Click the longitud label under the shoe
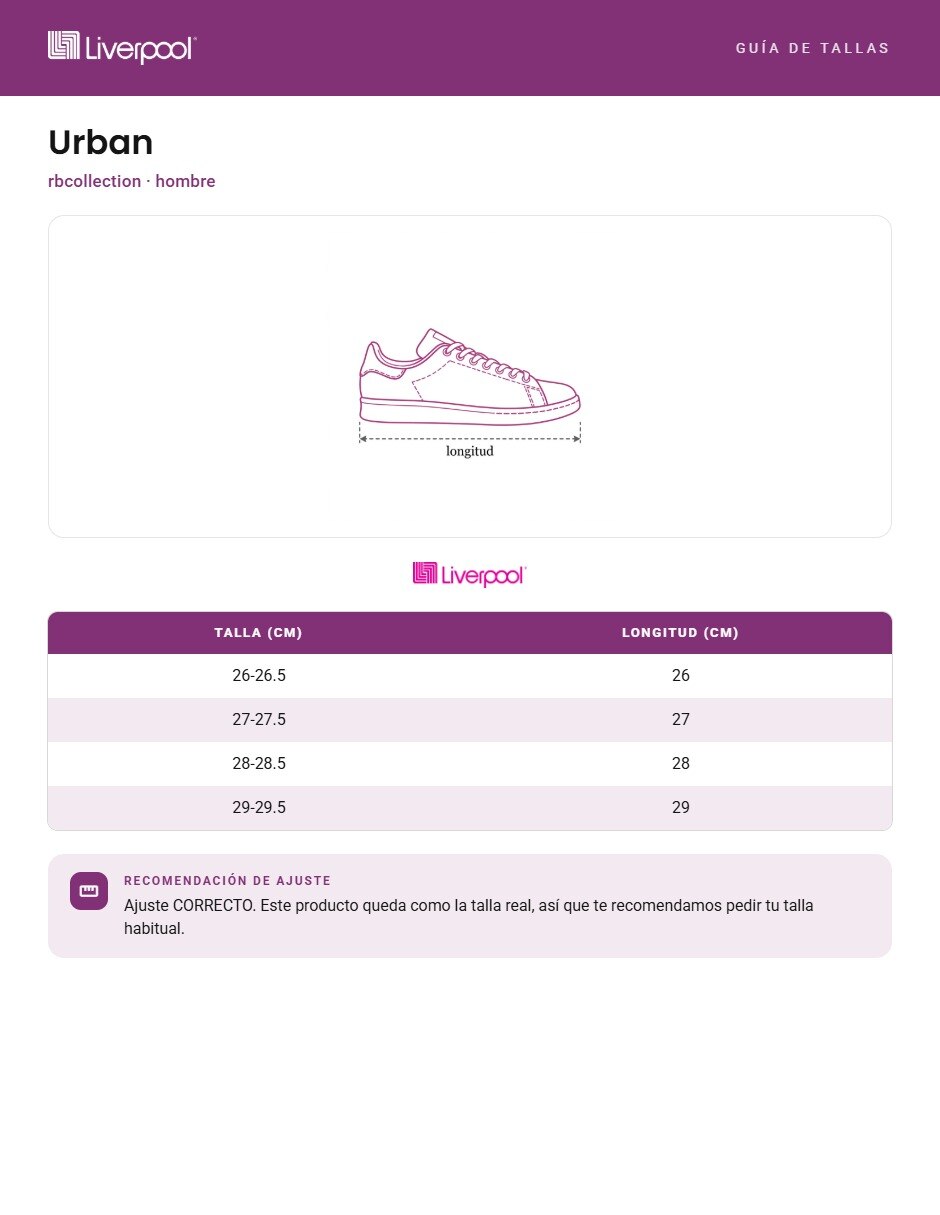 [470, 451]
